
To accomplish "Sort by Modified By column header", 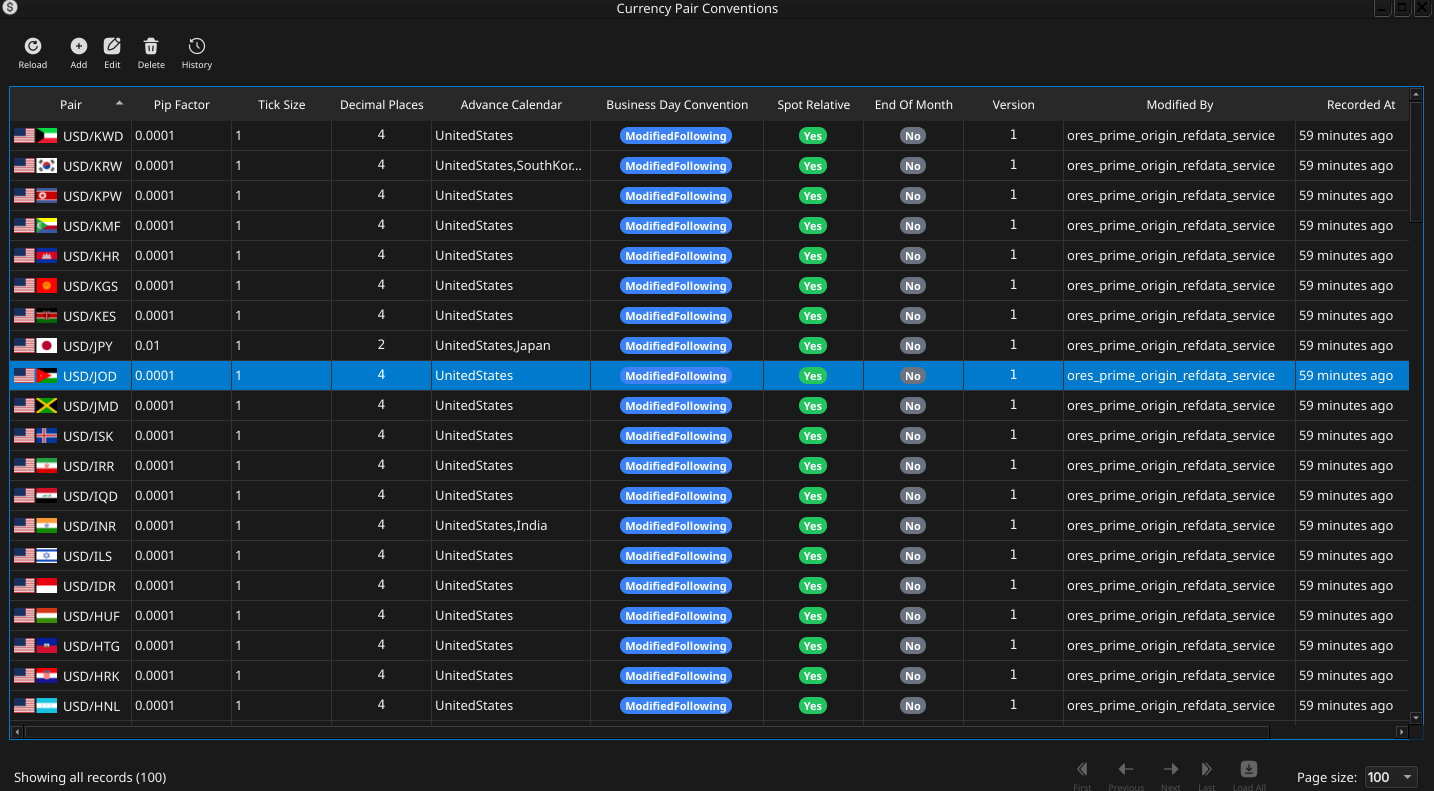I will pos(1180,105).
